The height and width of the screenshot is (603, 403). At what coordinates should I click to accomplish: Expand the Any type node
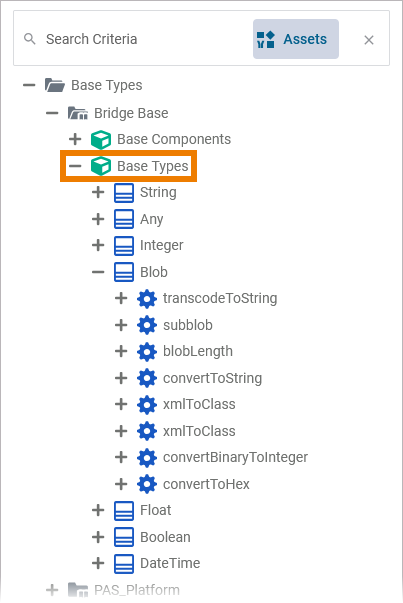point(98,219)
